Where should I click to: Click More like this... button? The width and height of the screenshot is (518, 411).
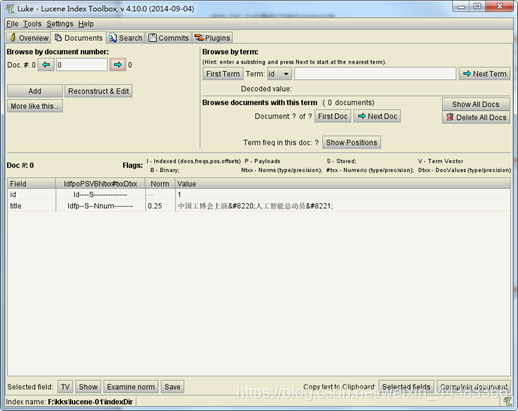pos(35,106)
